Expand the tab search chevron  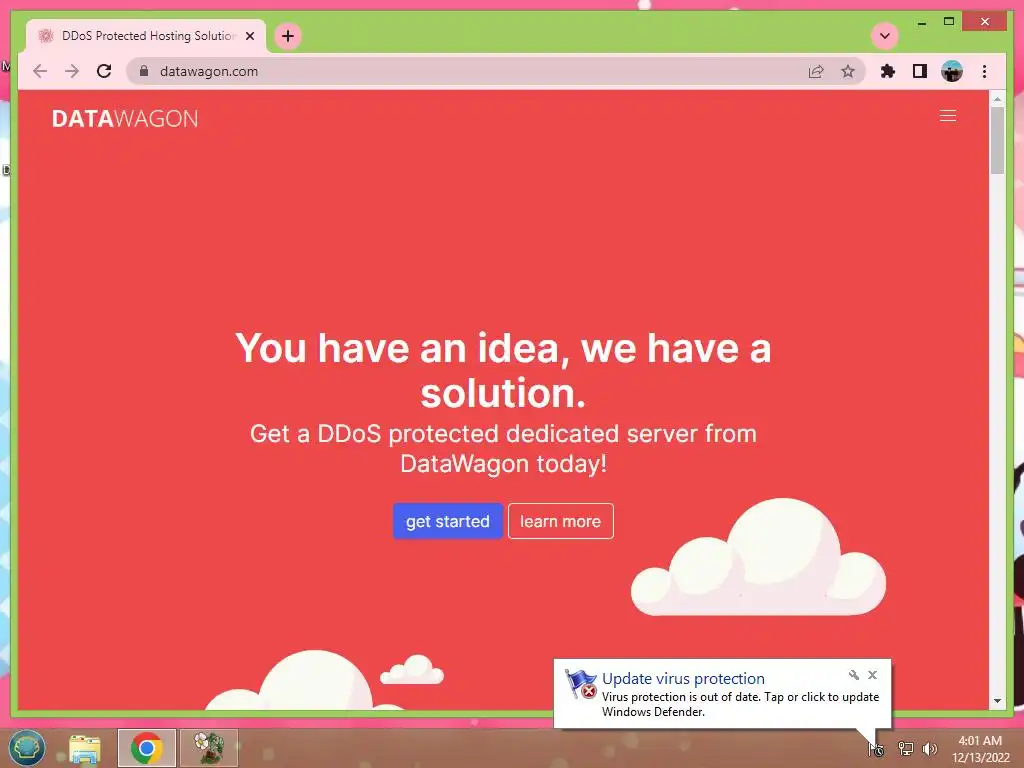[x=885, y=36]
